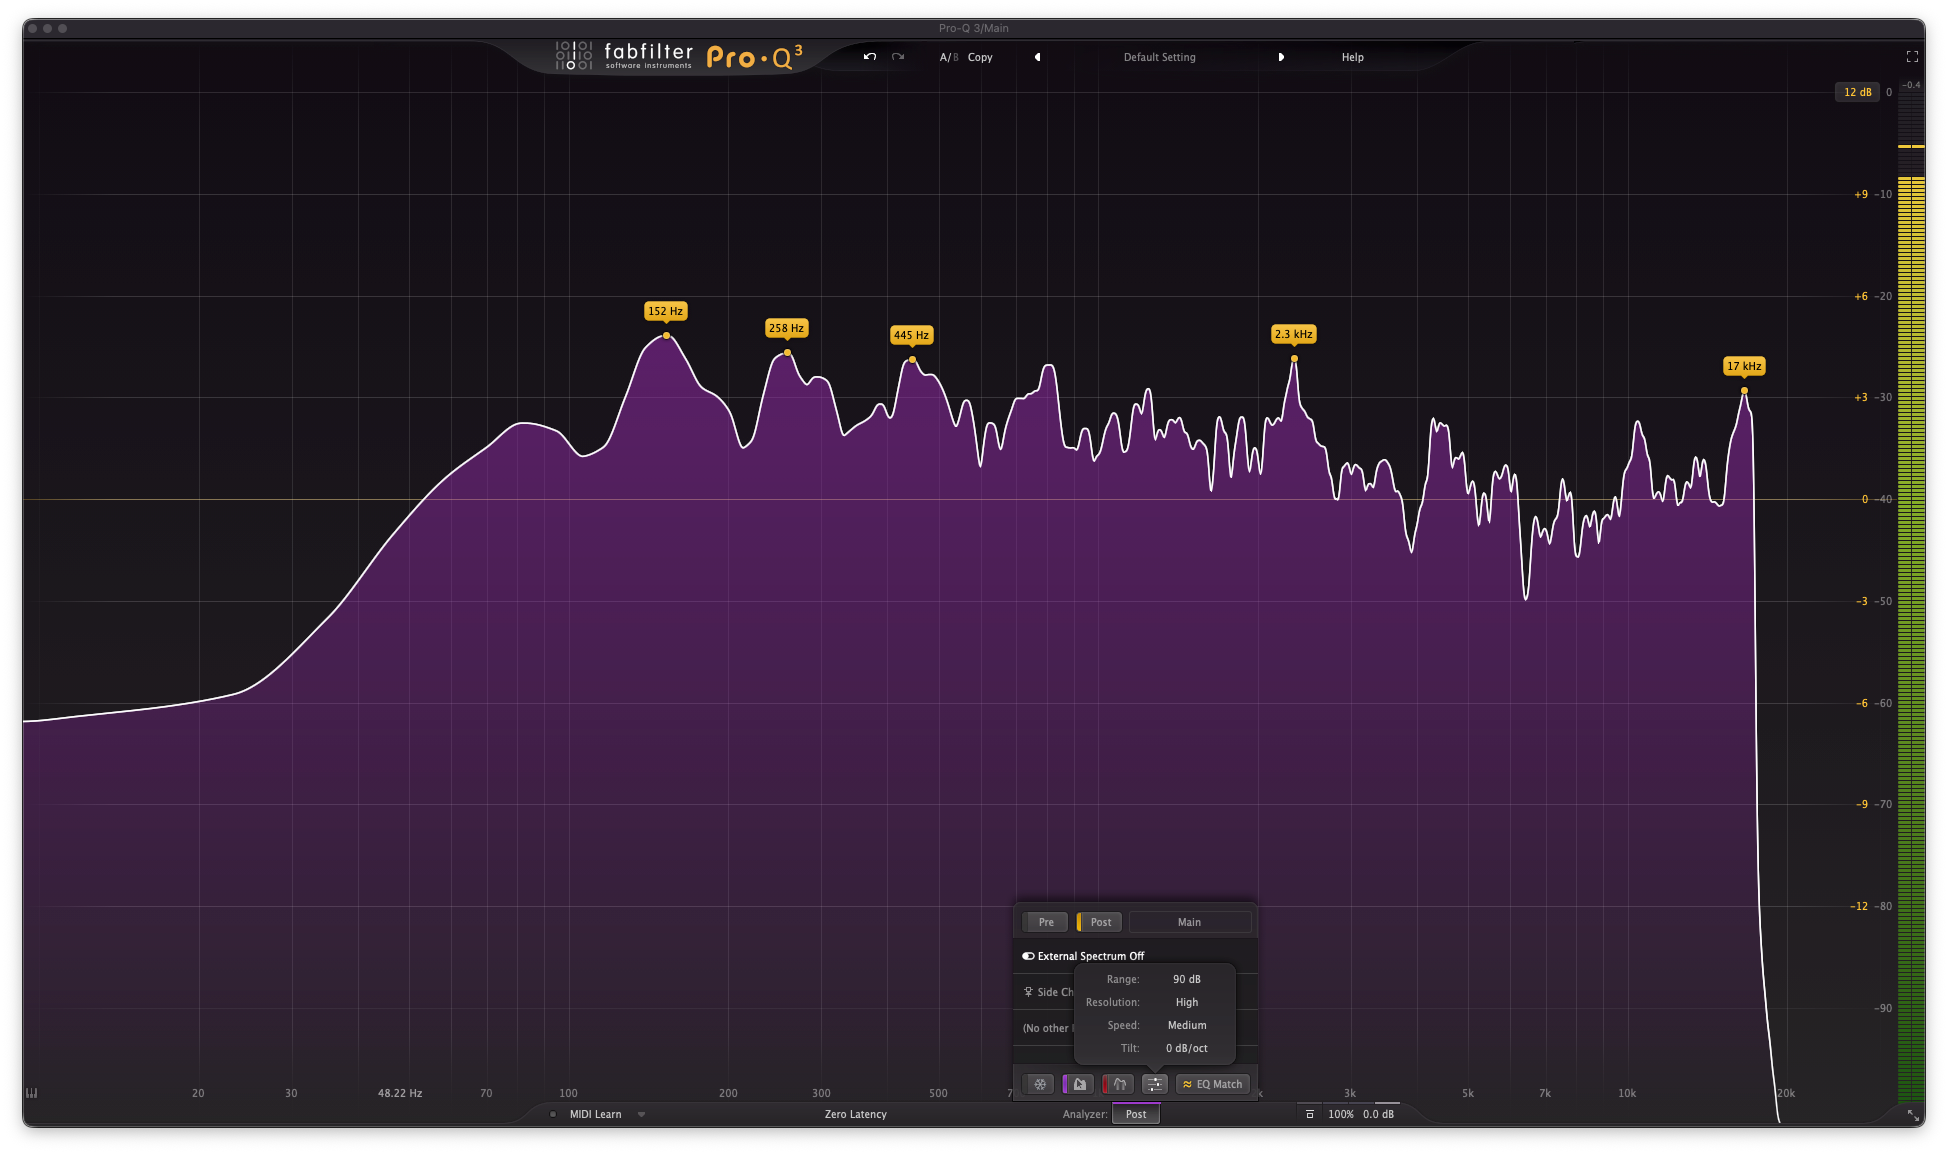This screenshot has height=1154, width=1948.
Task: Open the Help menu
Action: pyautogui.click(x=1353, y=57)
